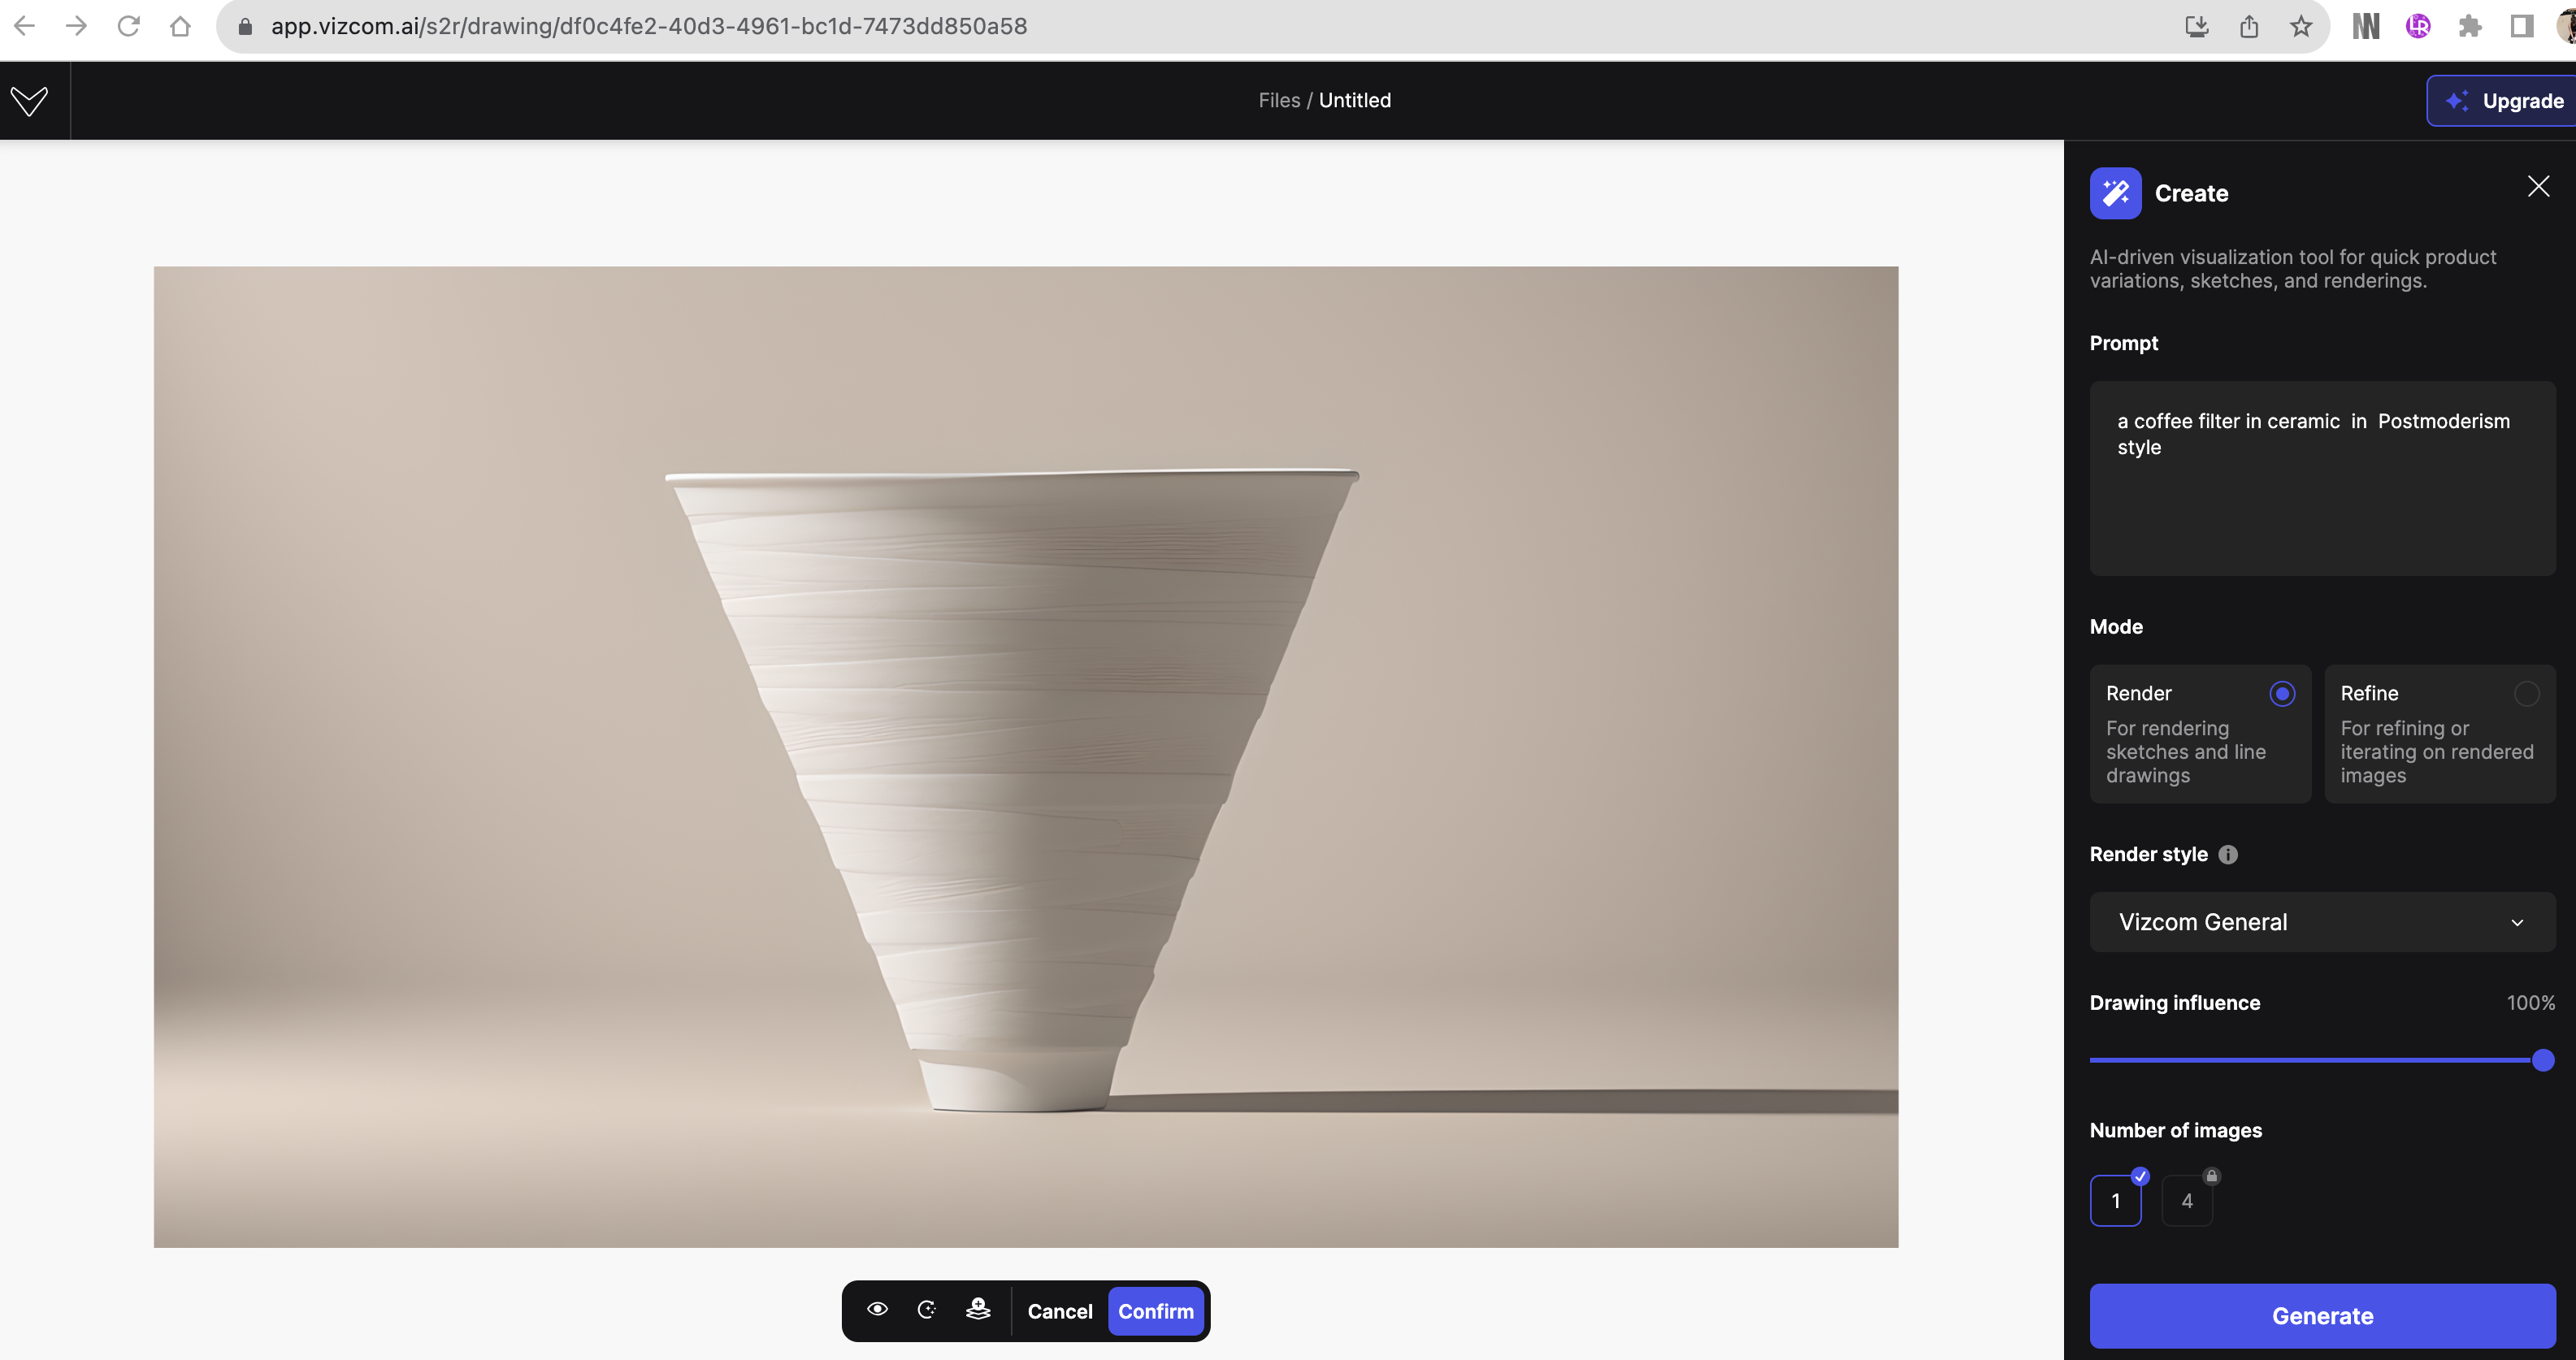
Task: Click the Create magic wand icon
Action: coord(2115,193)
